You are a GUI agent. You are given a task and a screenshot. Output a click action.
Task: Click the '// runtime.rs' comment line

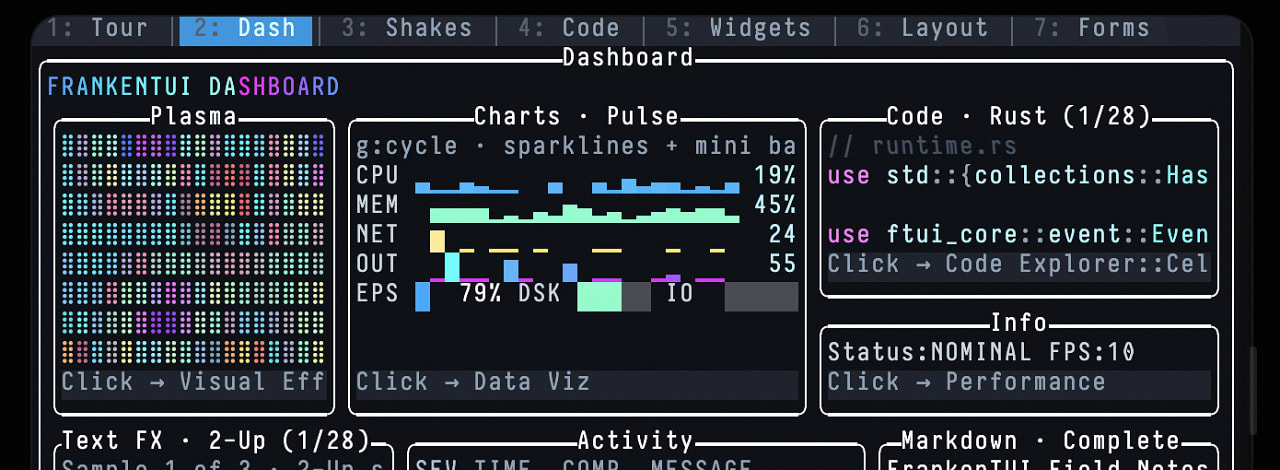point(922,147)
